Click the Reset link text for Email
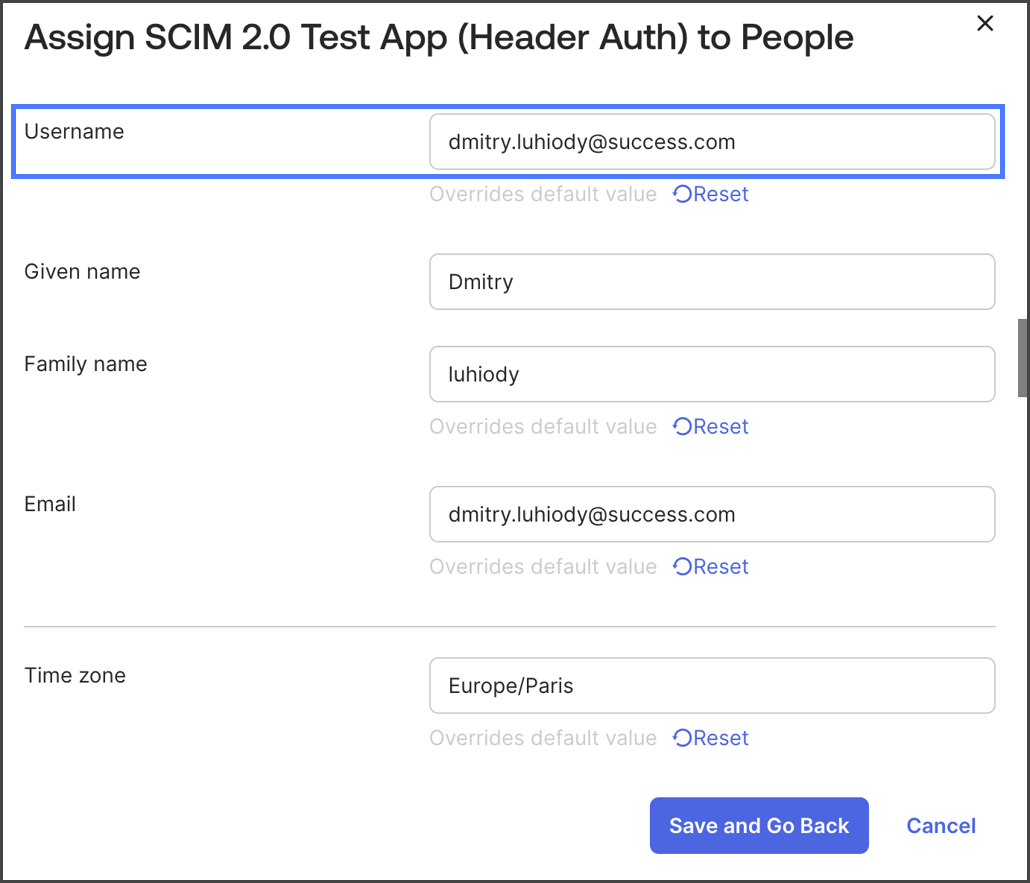 [721, 567]
